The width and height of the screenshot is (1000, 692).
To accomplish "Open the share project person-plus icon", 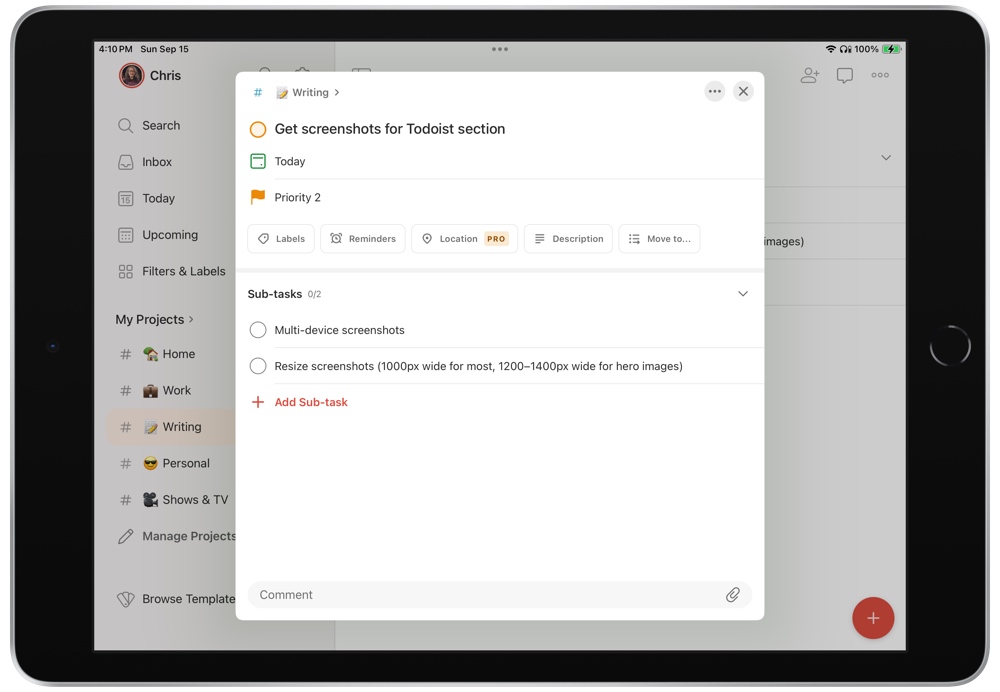I will [810, 75].
